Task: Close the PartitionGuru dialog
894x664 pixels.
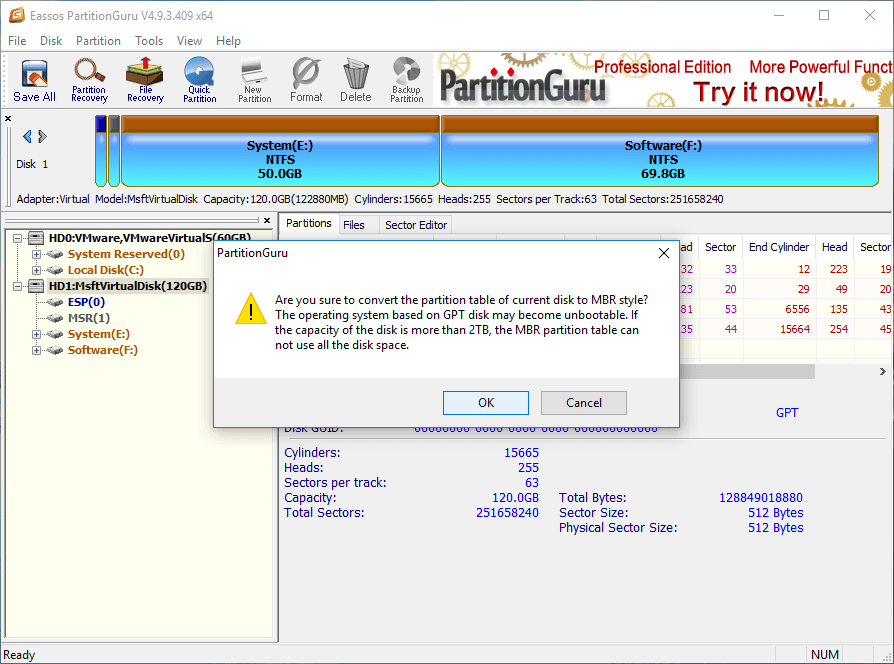Action: click(664, 253)
